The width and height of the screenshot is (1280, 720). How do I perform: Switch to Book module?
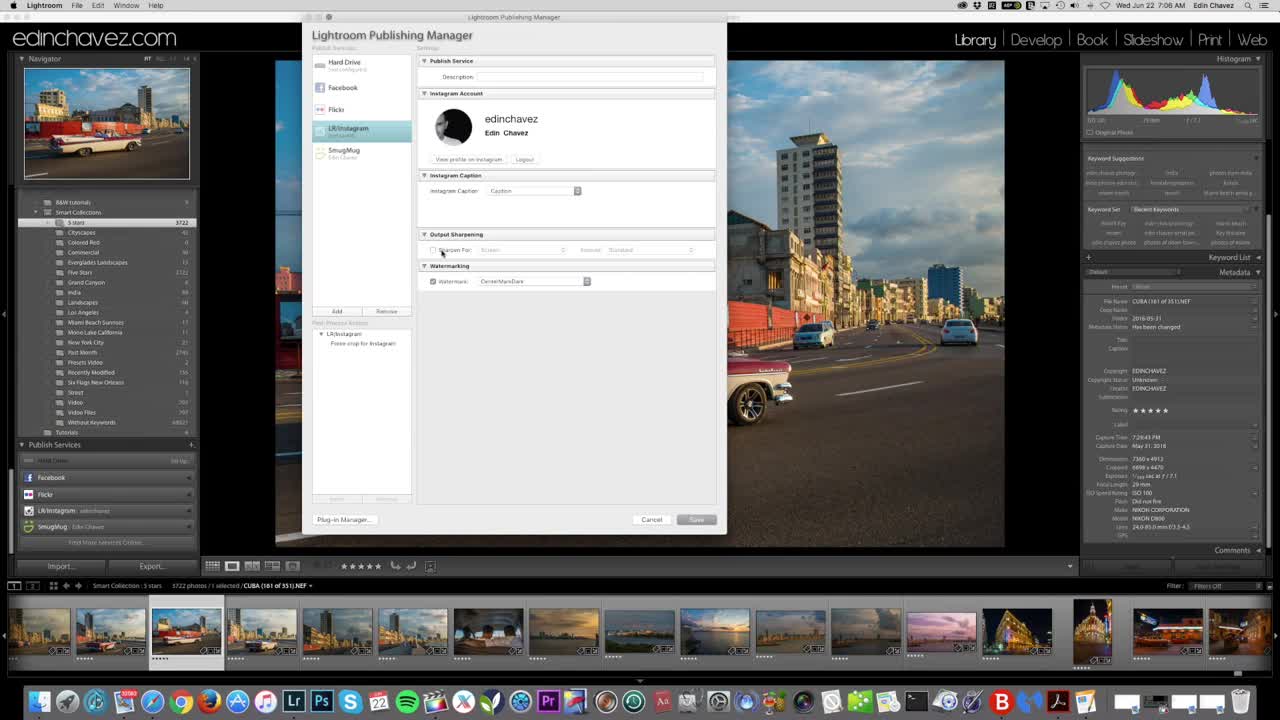[1092, 40]
